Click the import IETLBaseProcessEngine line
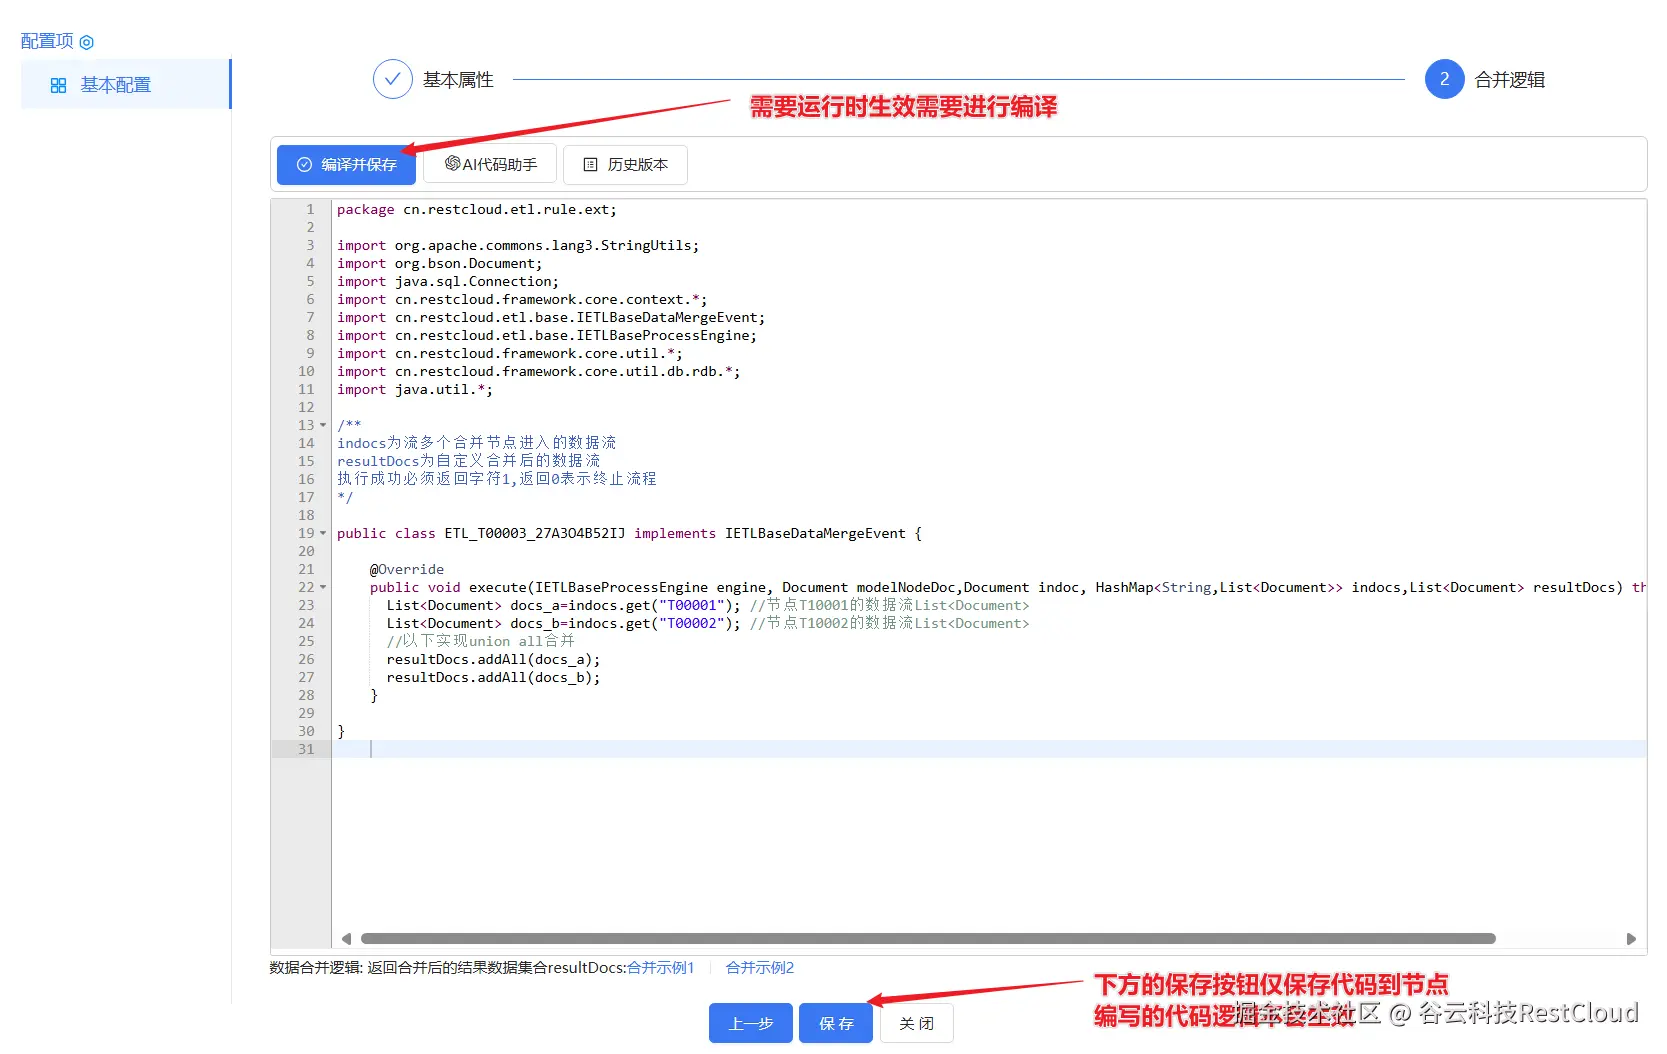 click(547, 335)
